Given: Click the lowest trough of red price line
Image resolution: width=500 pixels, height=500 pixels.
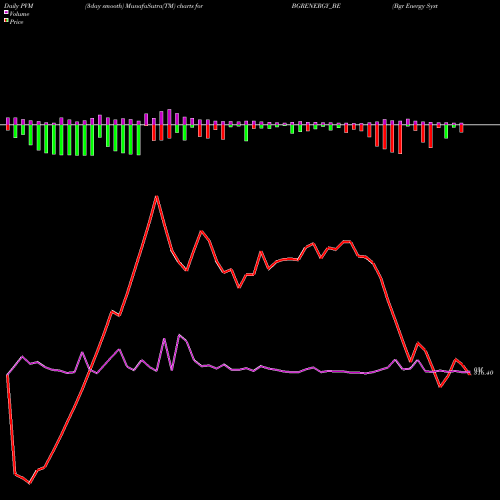Looking at the screenshot, I should (30, 483).
